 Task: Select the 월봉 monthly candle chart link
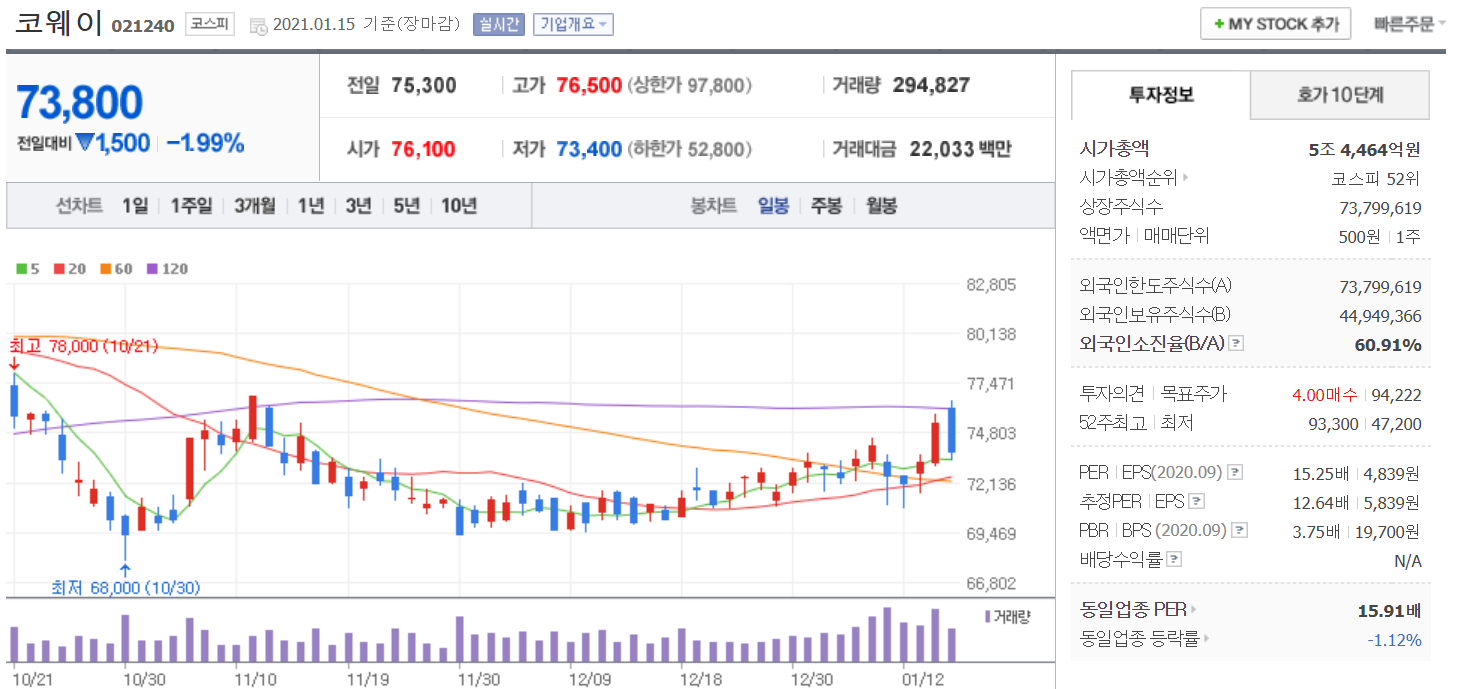click(881, 206)
